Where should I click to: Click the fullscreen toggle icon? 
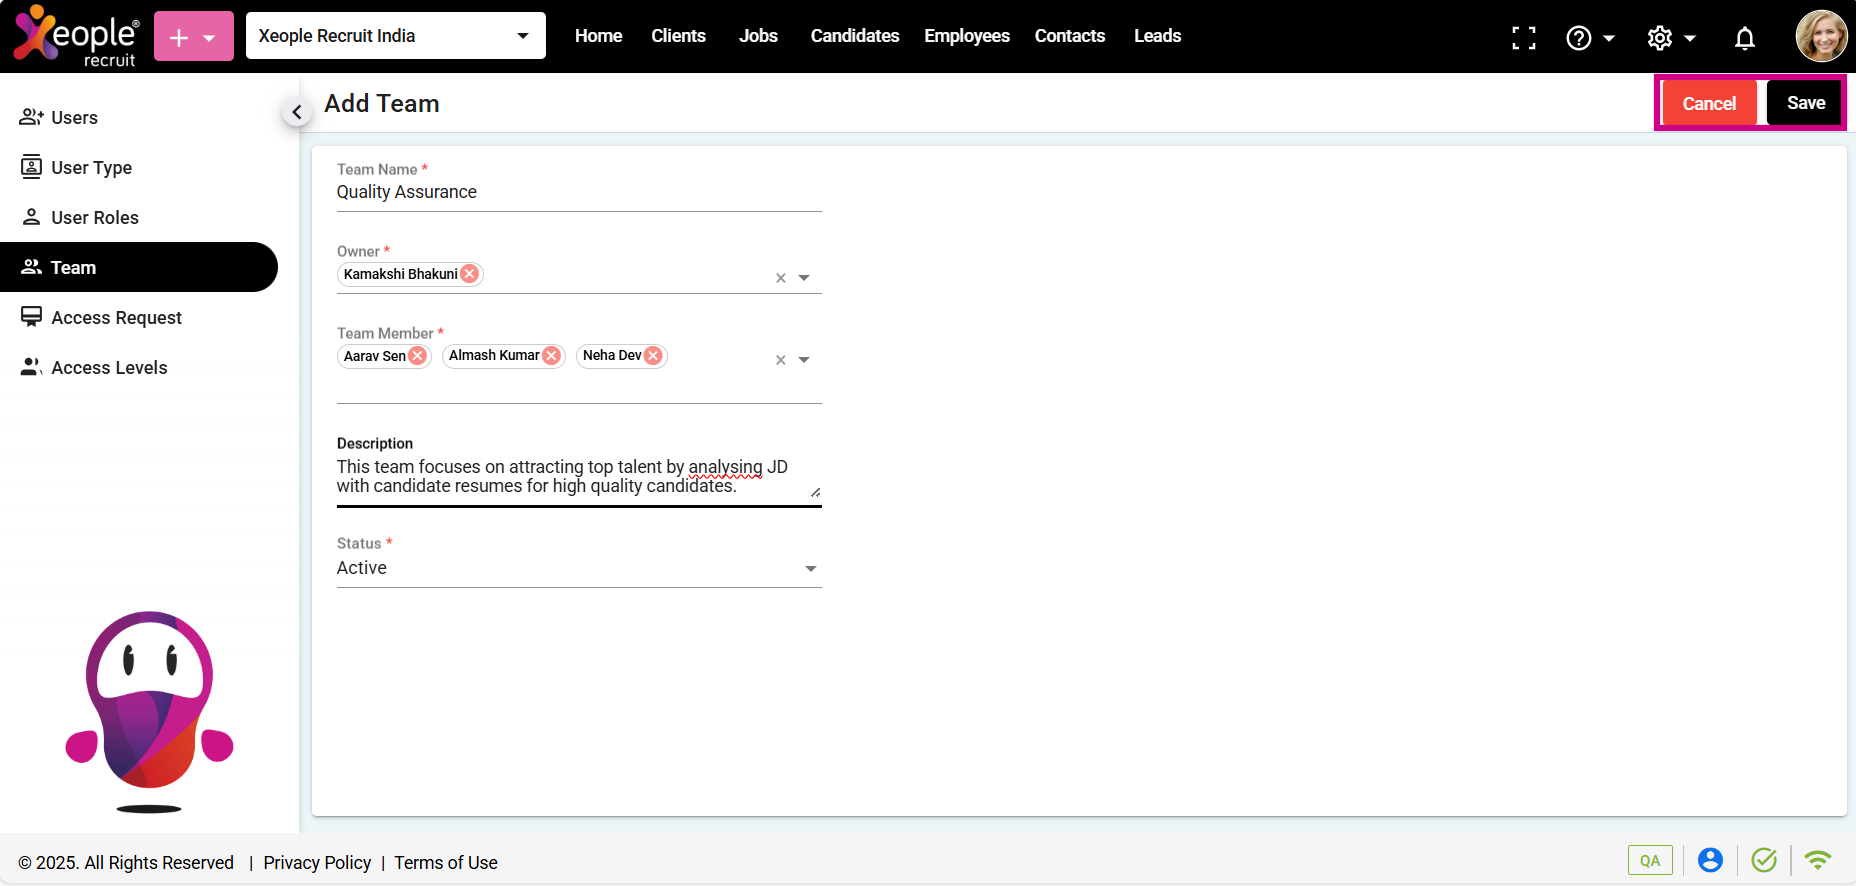click(x=1523, y=38)
